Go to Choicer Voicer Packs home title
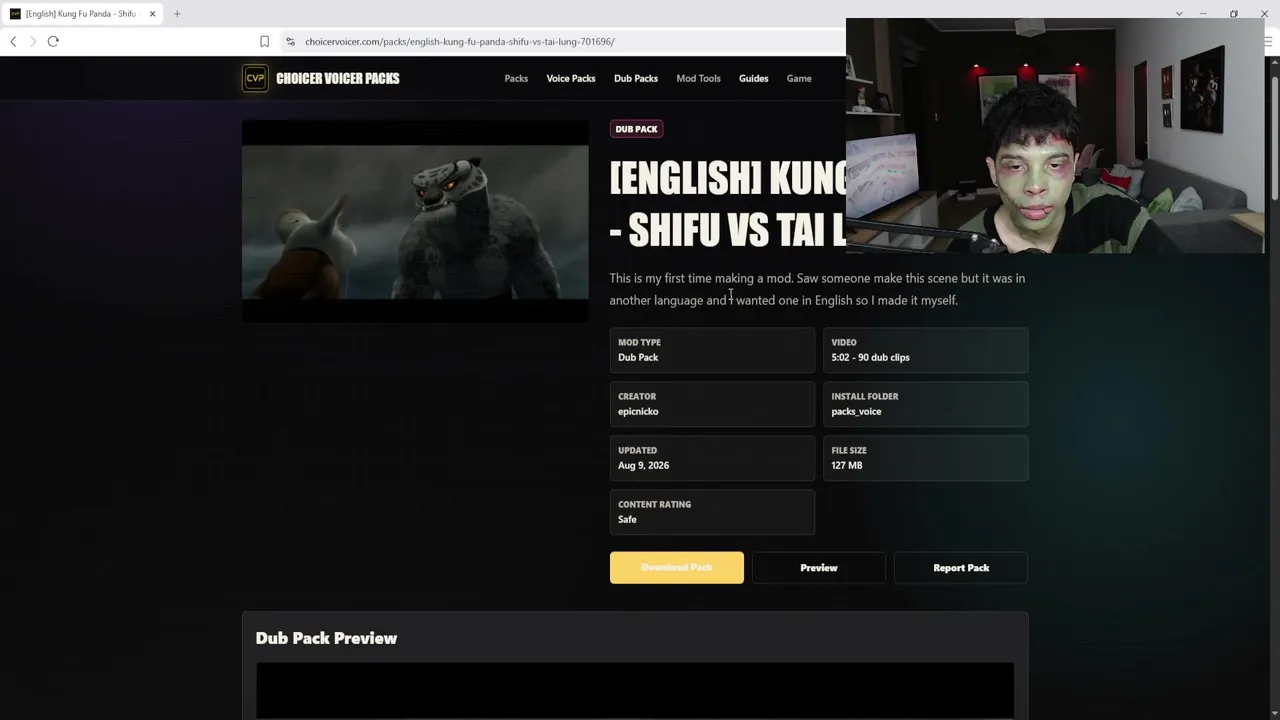The image size is (1280, 720). [x=338, y=78]
